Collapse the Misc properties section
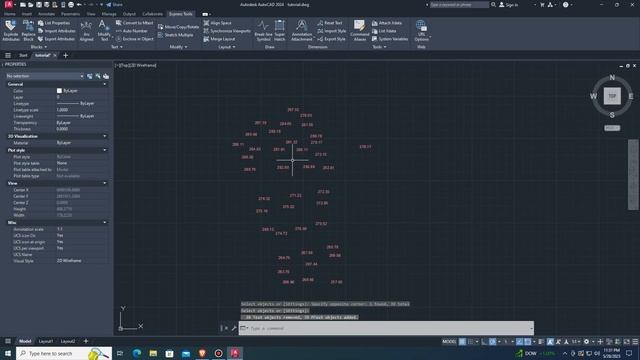 click(x=105, y=222)
